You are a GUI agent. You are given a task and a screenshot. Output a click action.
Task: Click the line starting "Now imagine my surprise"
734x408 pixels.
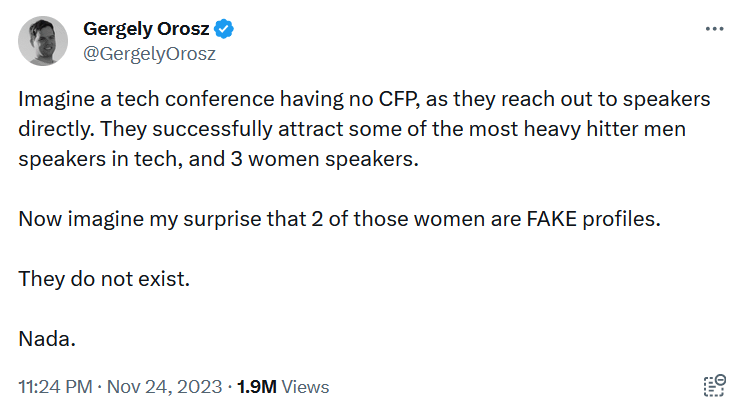tap(340, 219)
